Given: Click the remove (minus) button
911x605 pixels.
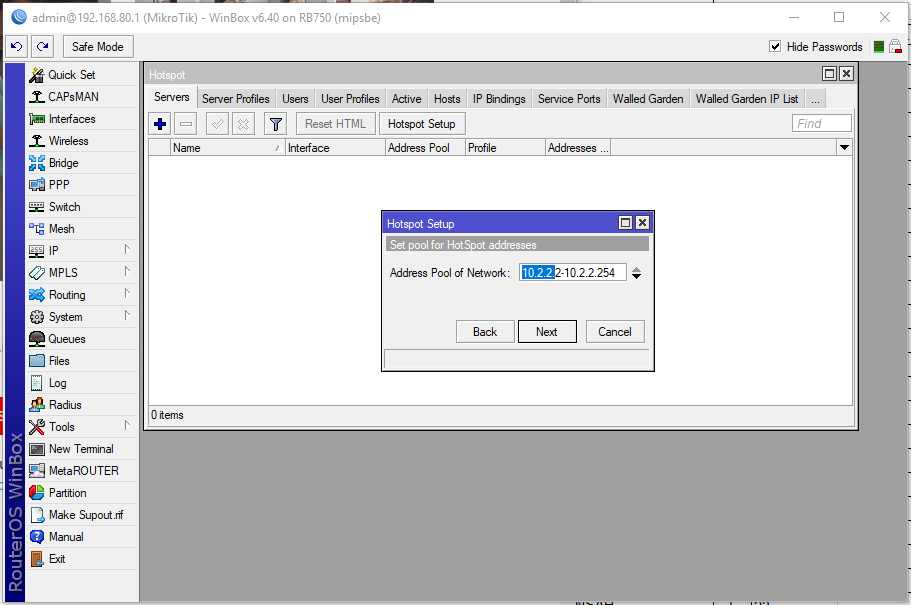Looking at the screenshot, I should (x=186, y=124).
